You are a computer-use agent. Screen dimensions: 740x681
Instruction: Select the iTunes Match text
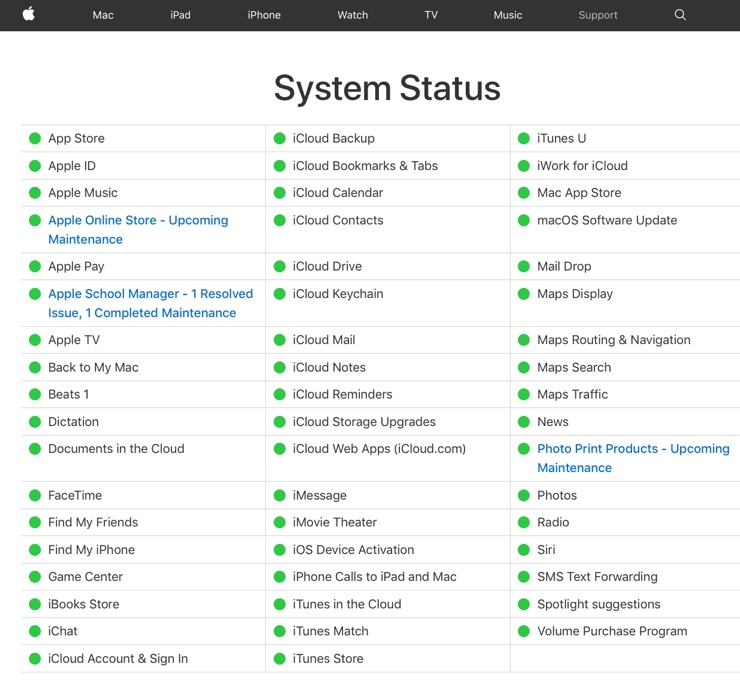pyautogui.click(x=330, y=631)
